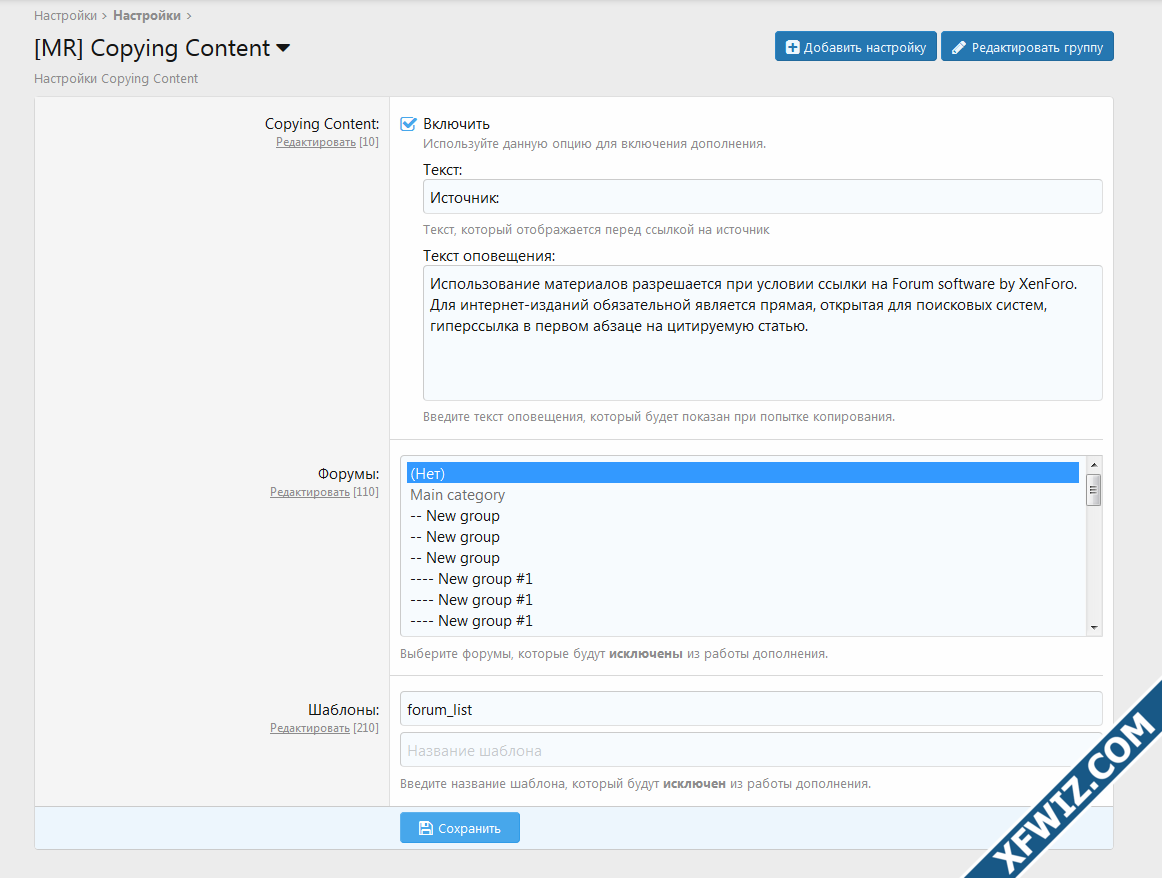Click into the Текст оповещения textarea

[x=763, y=333]
